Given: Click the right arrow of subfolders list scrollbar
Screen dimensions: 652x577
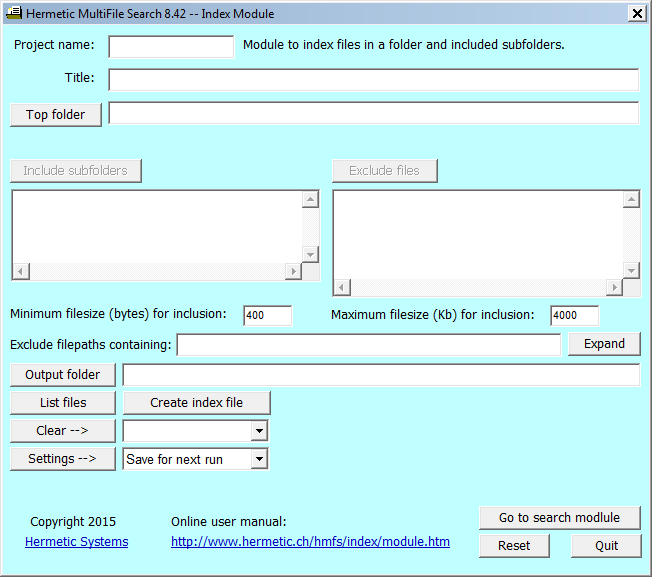Looking at the screenshot, I should [x=294, y=271].
